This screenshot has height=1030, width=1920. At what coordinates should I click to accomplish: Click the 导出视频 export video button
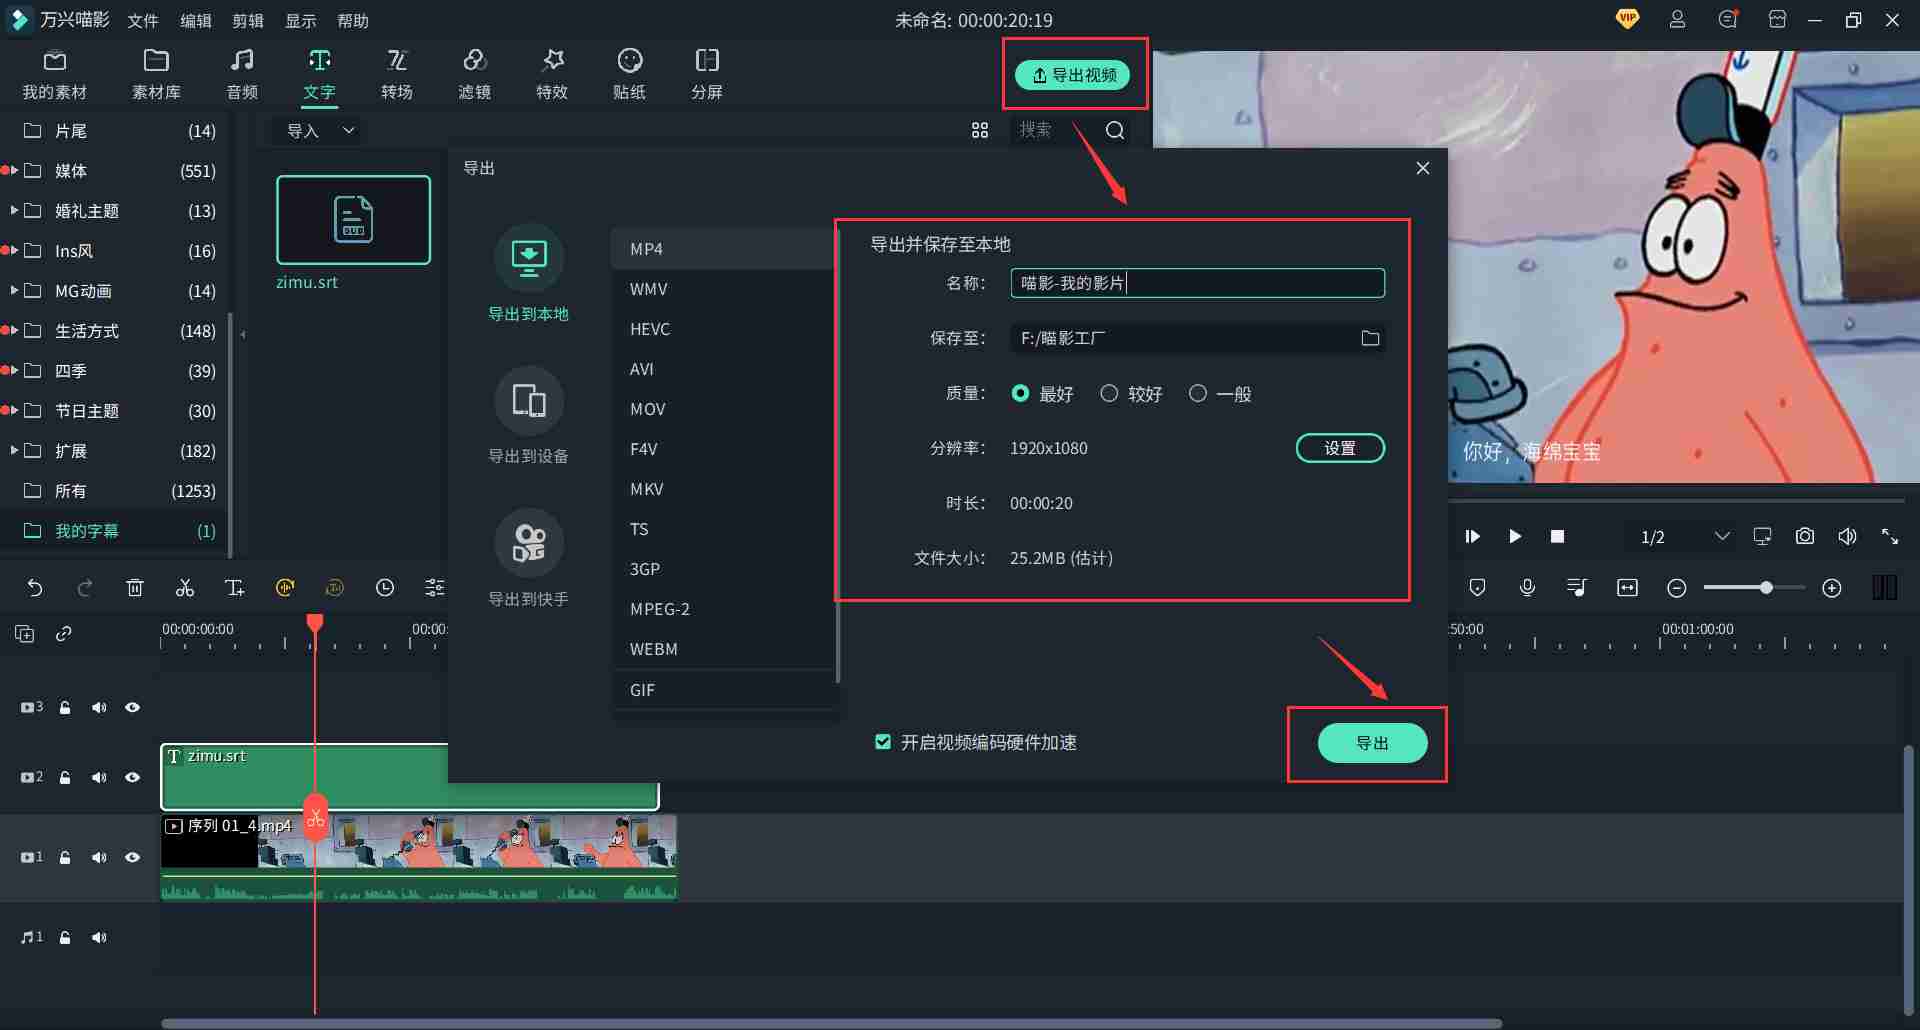(1073, 75)
